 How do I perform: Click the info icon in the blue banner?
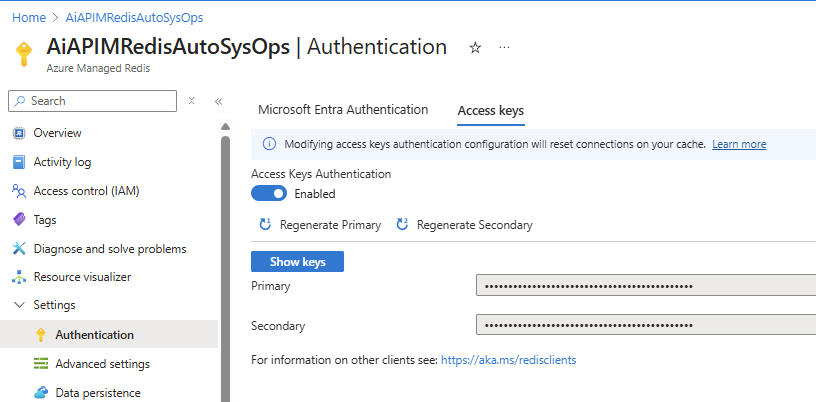(269, 144)
